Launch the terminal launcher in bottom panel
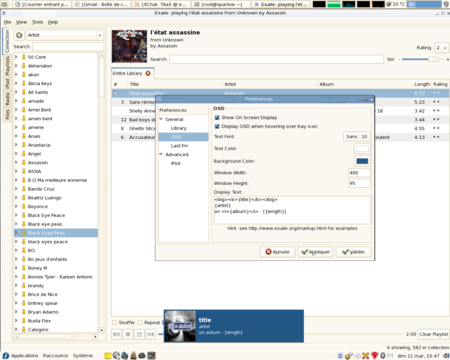The height and width of the screenshot is (360, 450). (x=151, y=356)
